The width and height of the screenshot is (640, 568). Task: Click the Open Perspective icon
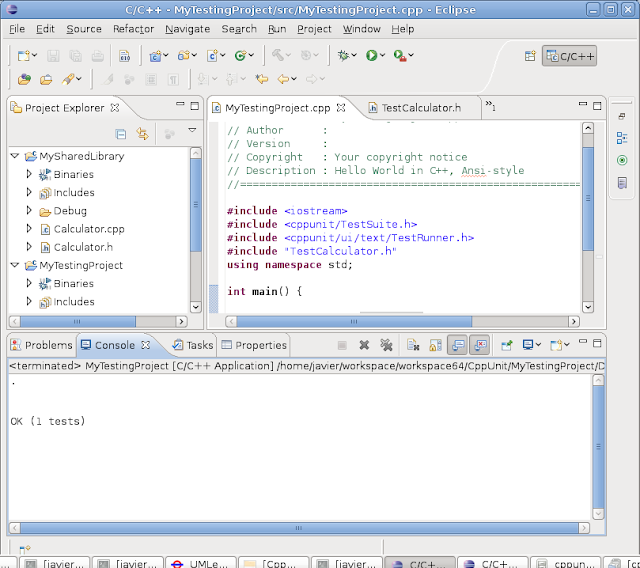click(530, 56)
